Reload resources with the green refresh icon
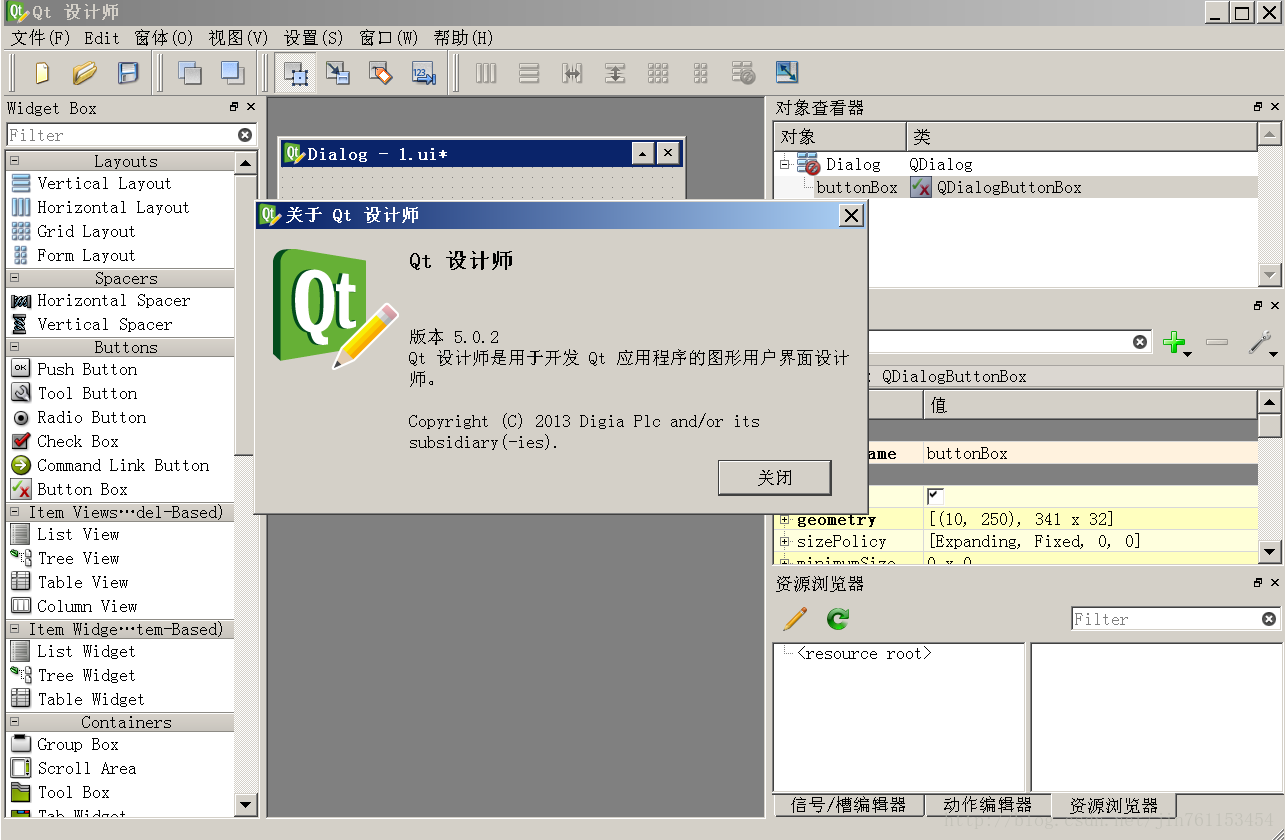The height and width of the screenshot is (840, 1285). (x=837, y=618)
